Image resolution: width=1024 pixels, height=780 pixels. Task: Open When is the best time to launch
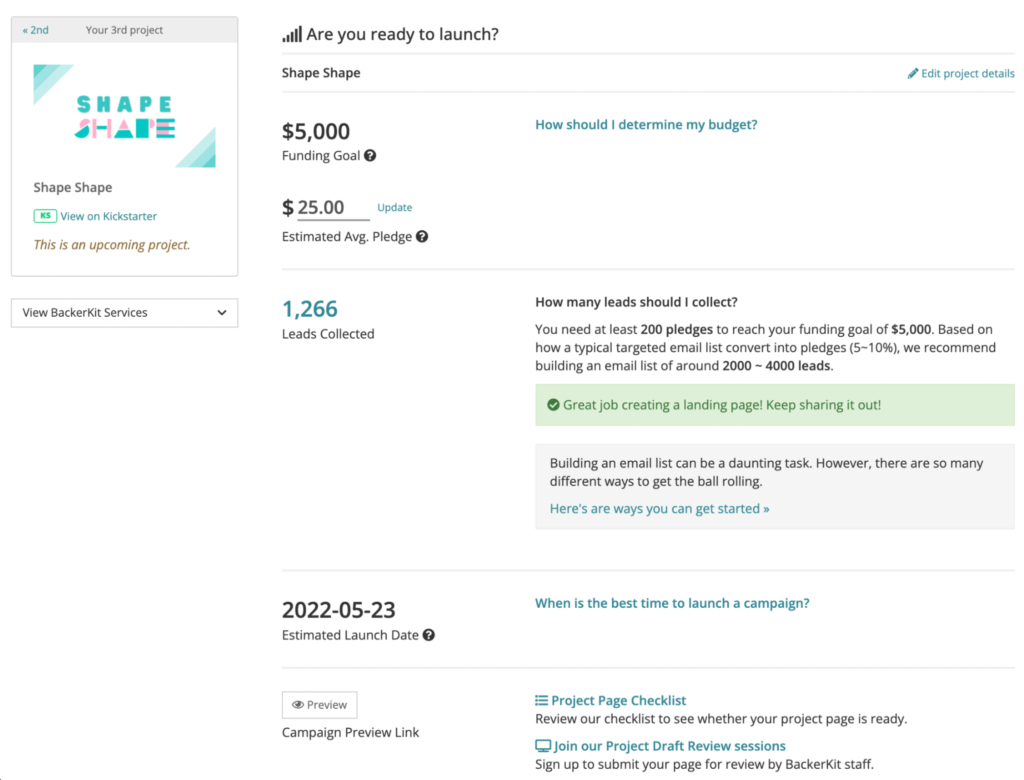pos(672,603)
